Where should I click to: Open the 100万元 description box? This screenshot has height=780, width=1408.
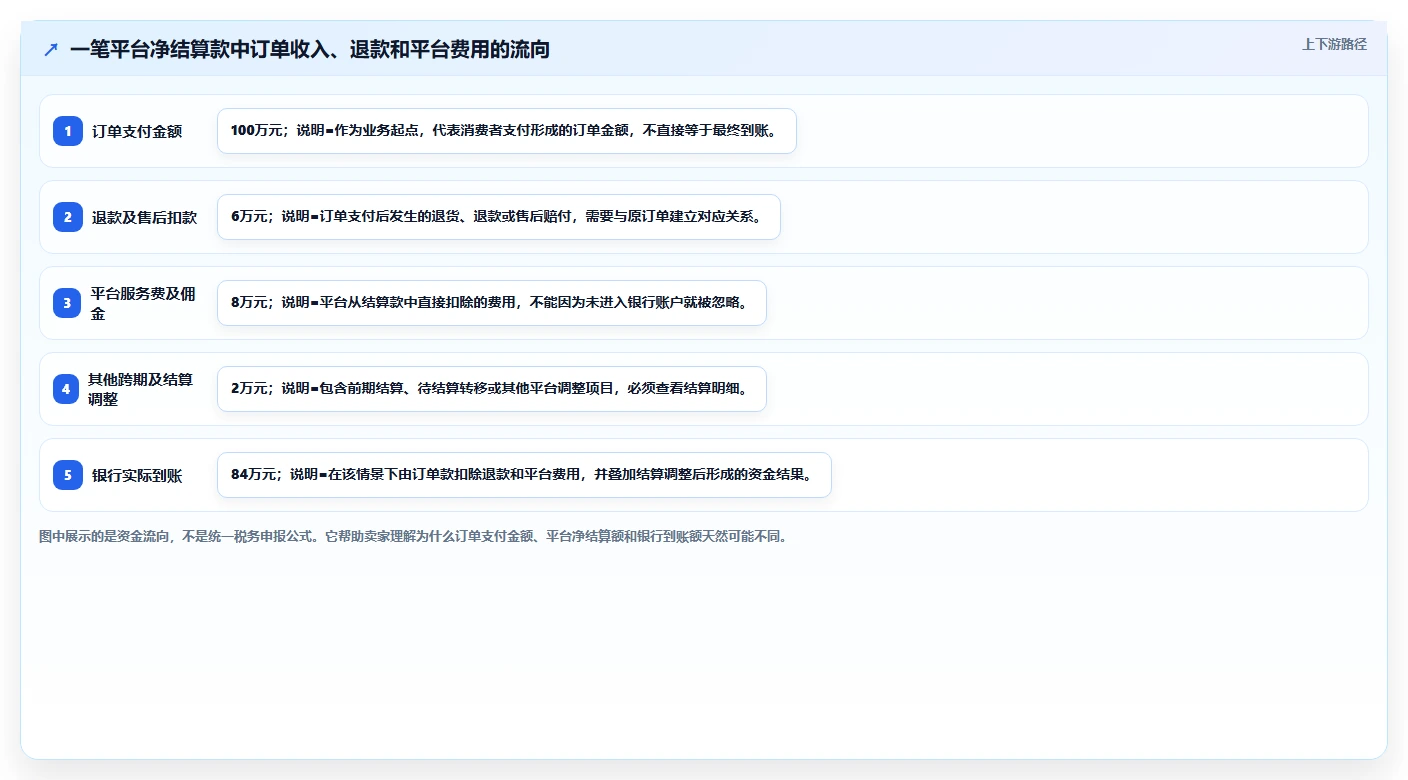tap(507, 131)
